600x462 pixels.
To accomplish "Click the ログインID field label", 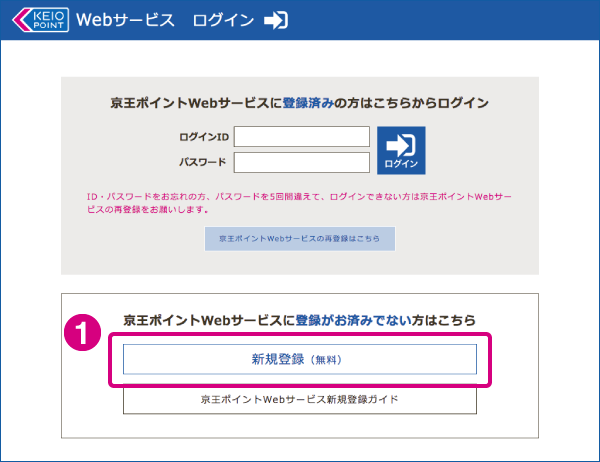I will (203, 136).
